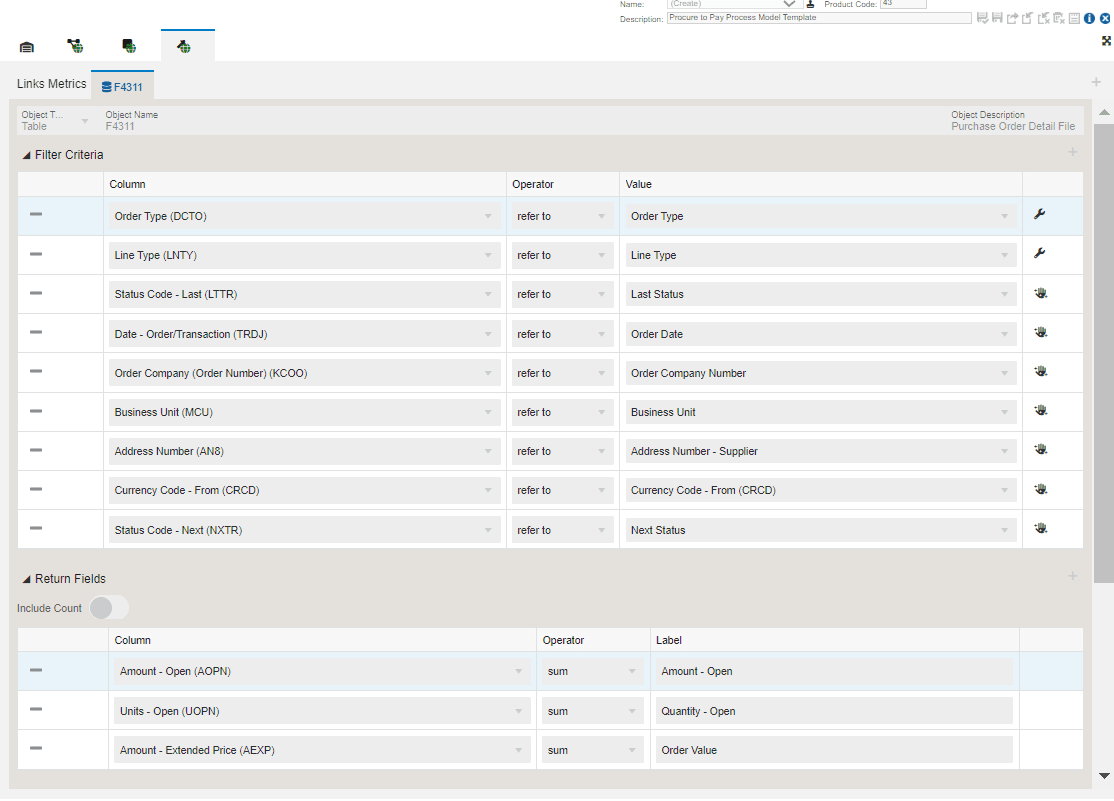The width and height of the screenshot is (1114, 801).
Task: Click the Purchase Order Detail File description
Action: coord(1013,127)
